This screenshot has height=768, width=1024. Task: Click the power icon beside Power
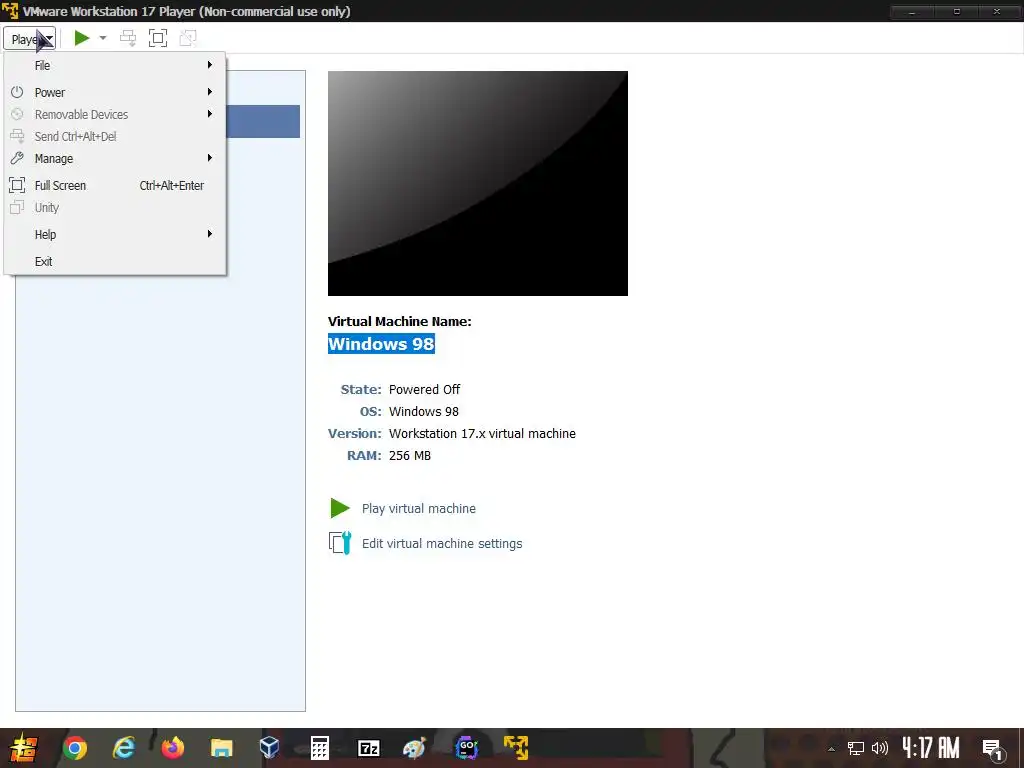pyautogui.click(x=17, y=92)
